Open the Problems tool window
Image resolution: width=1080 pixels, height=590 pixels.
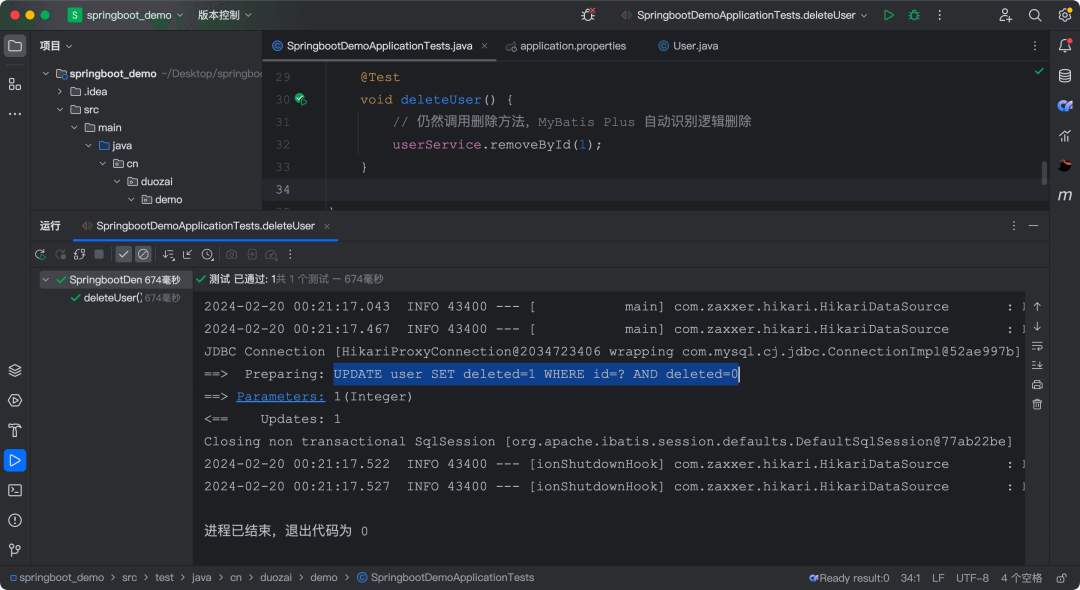15,520
